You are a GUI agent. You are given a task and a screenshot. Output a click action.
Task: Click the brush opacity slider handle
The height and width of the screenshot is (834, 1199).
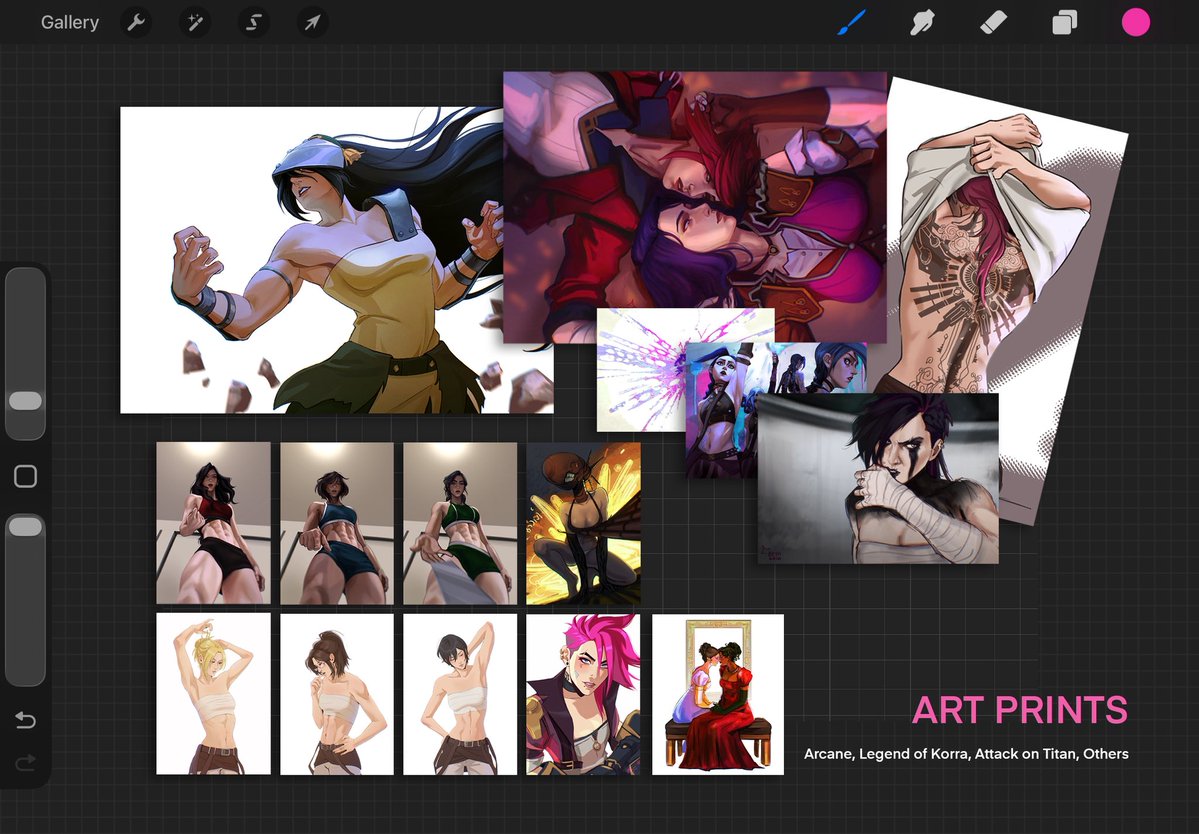(25, 526)
